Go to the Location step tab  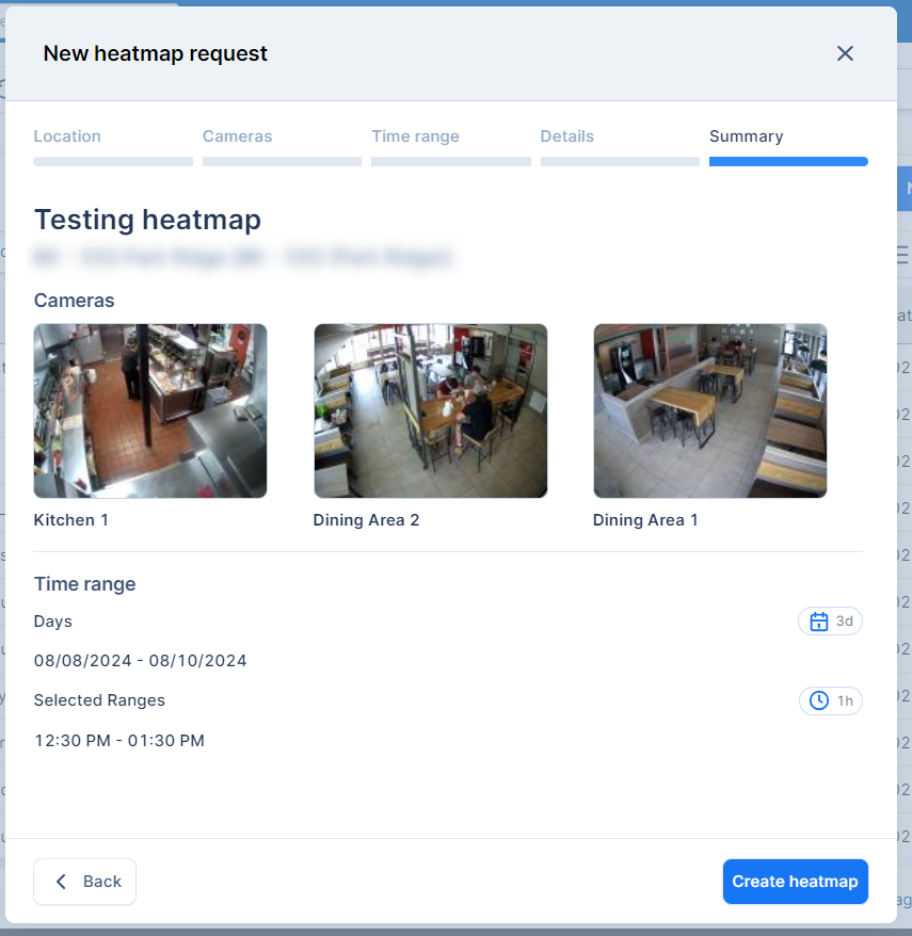67,137
